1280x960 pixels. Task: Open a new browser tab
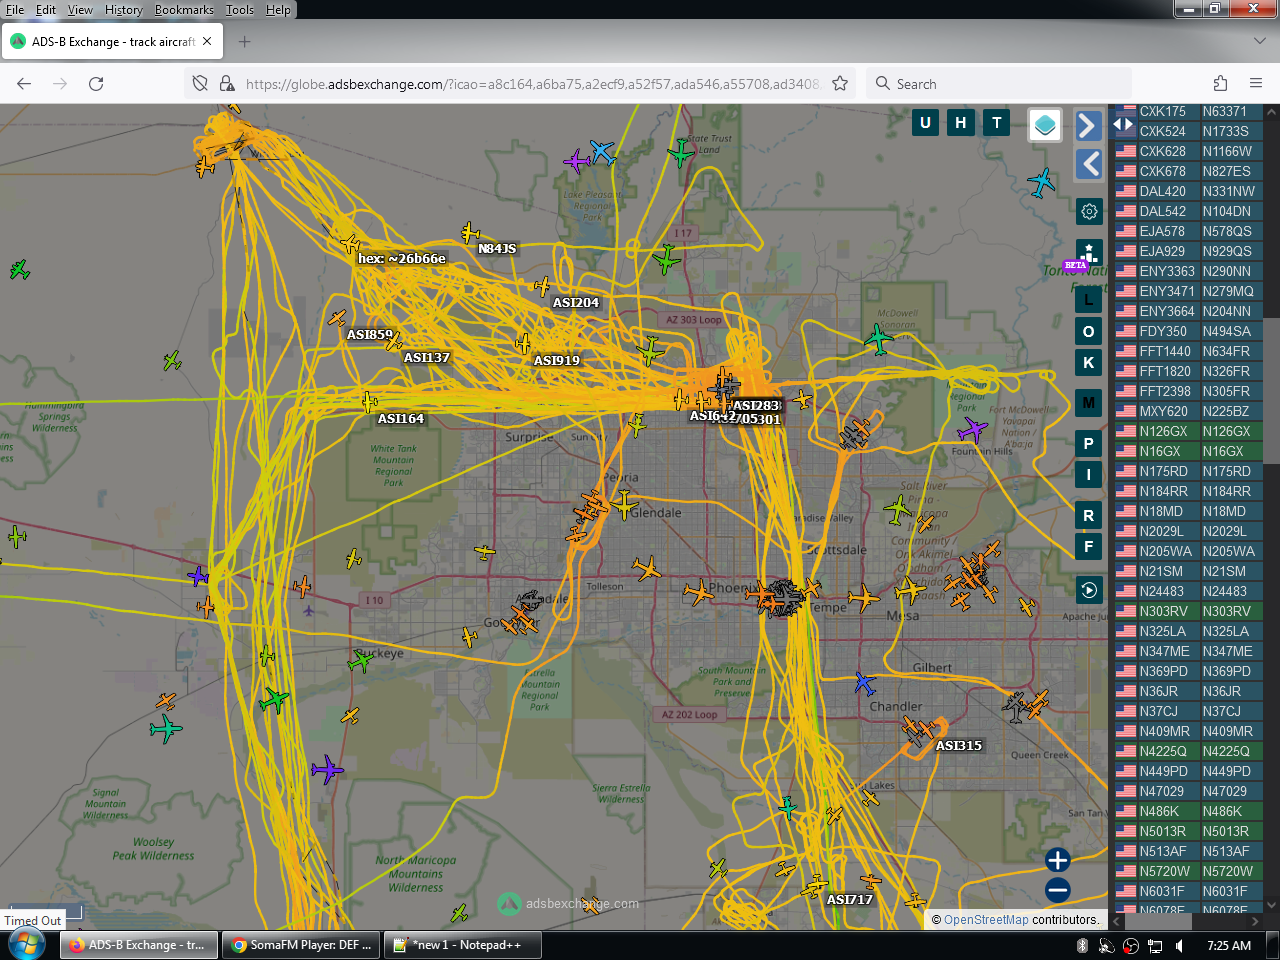244,42
